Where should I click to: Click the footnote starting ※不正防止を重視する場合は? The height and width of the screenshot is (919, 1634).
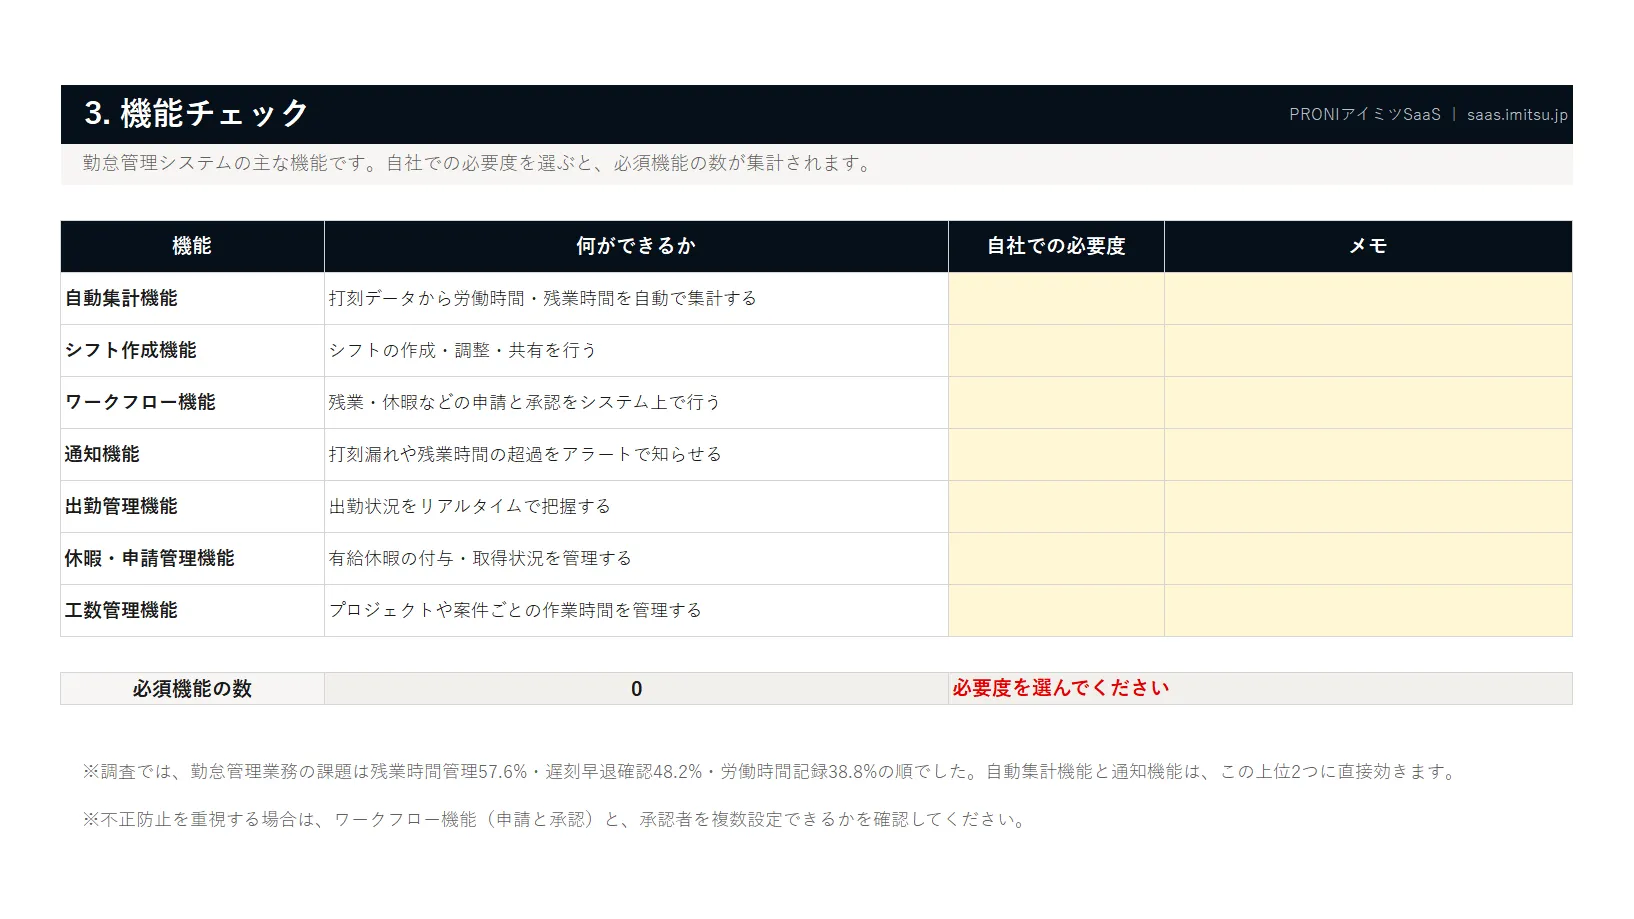[556, 820]
